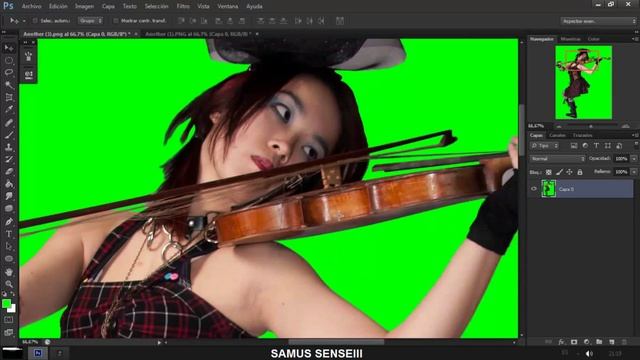Create new adjustment layer icon
The width and height of the screenshot is (640, 360).
(587, 342)
